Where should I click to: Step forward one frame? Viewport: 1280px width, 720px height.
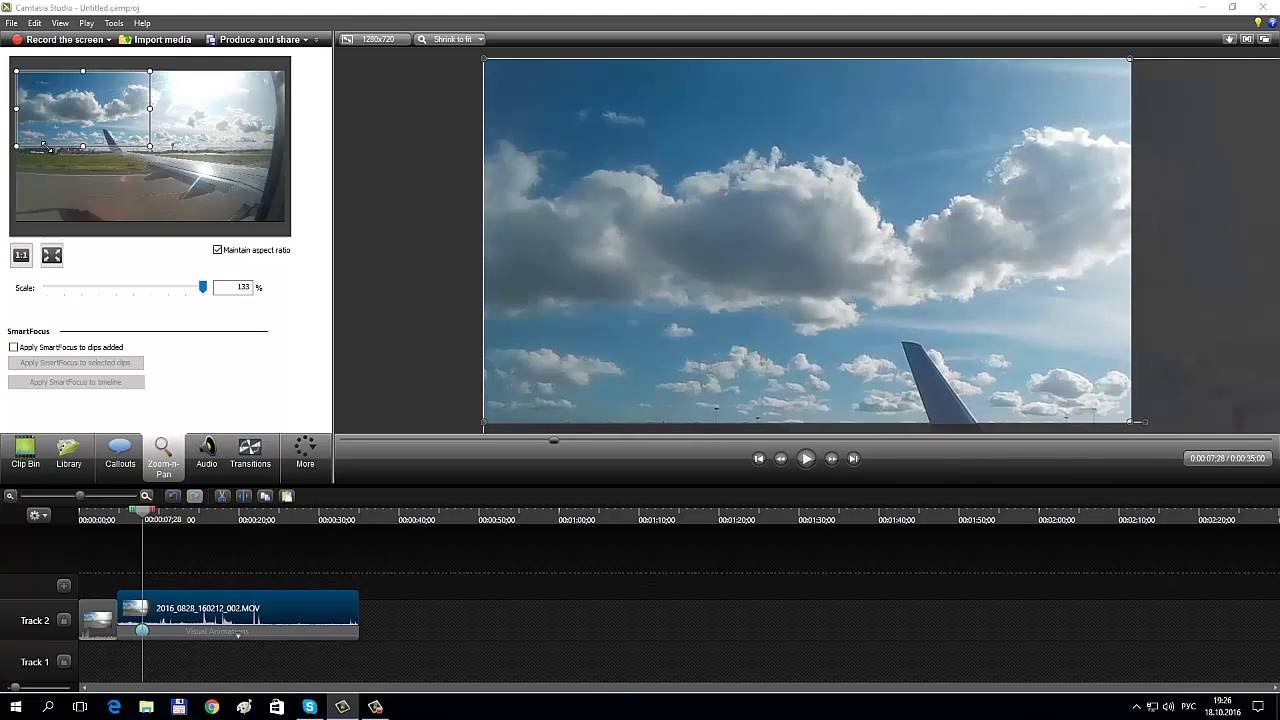[x=831, y=459]
